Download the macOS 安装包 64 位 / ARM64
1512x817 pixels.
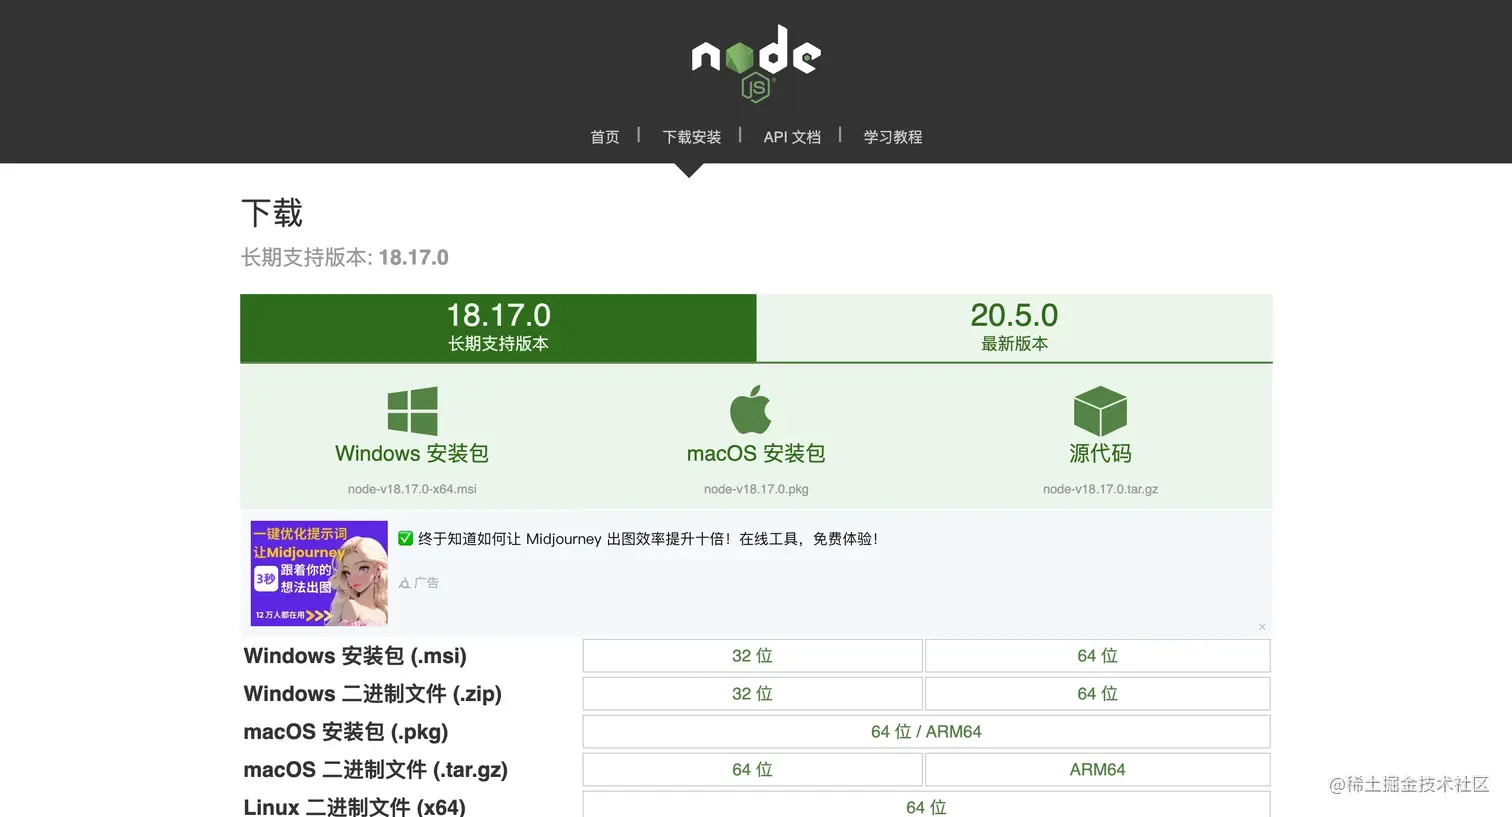(926, 731)
